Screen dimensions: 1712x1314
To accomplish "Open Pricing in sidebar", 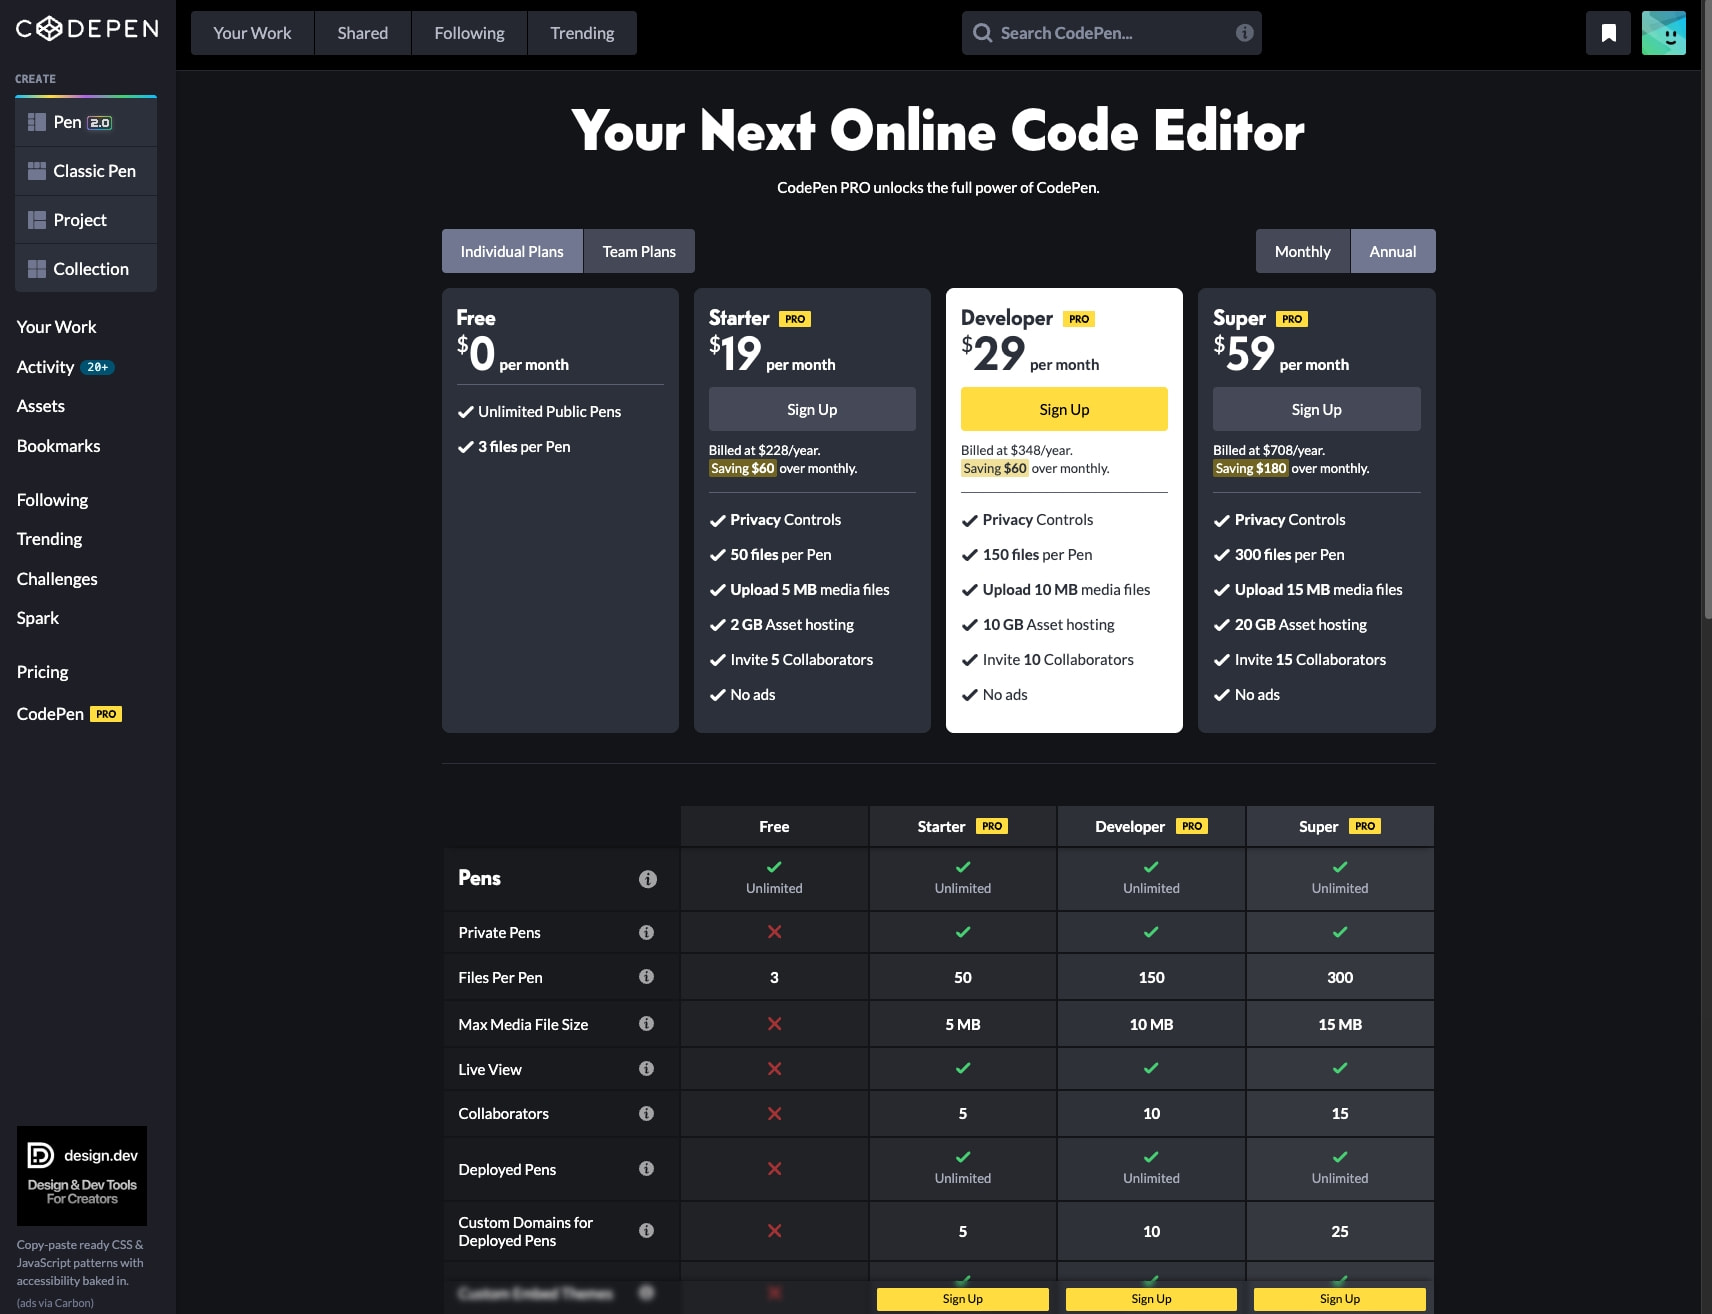I will coord(42,672).
